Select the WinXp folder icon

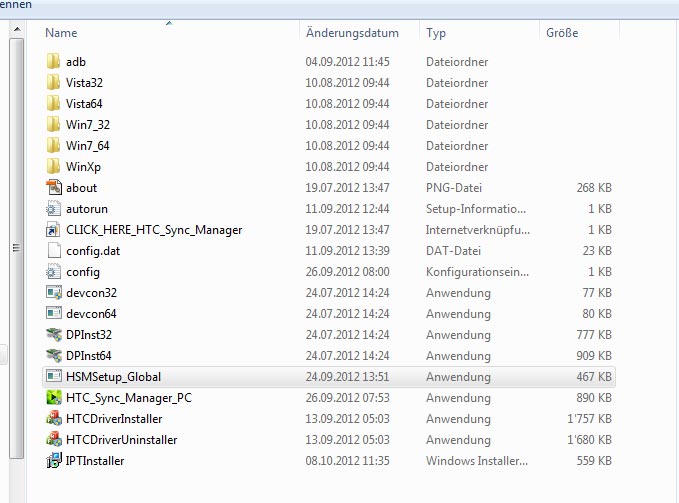pos(53,166)
